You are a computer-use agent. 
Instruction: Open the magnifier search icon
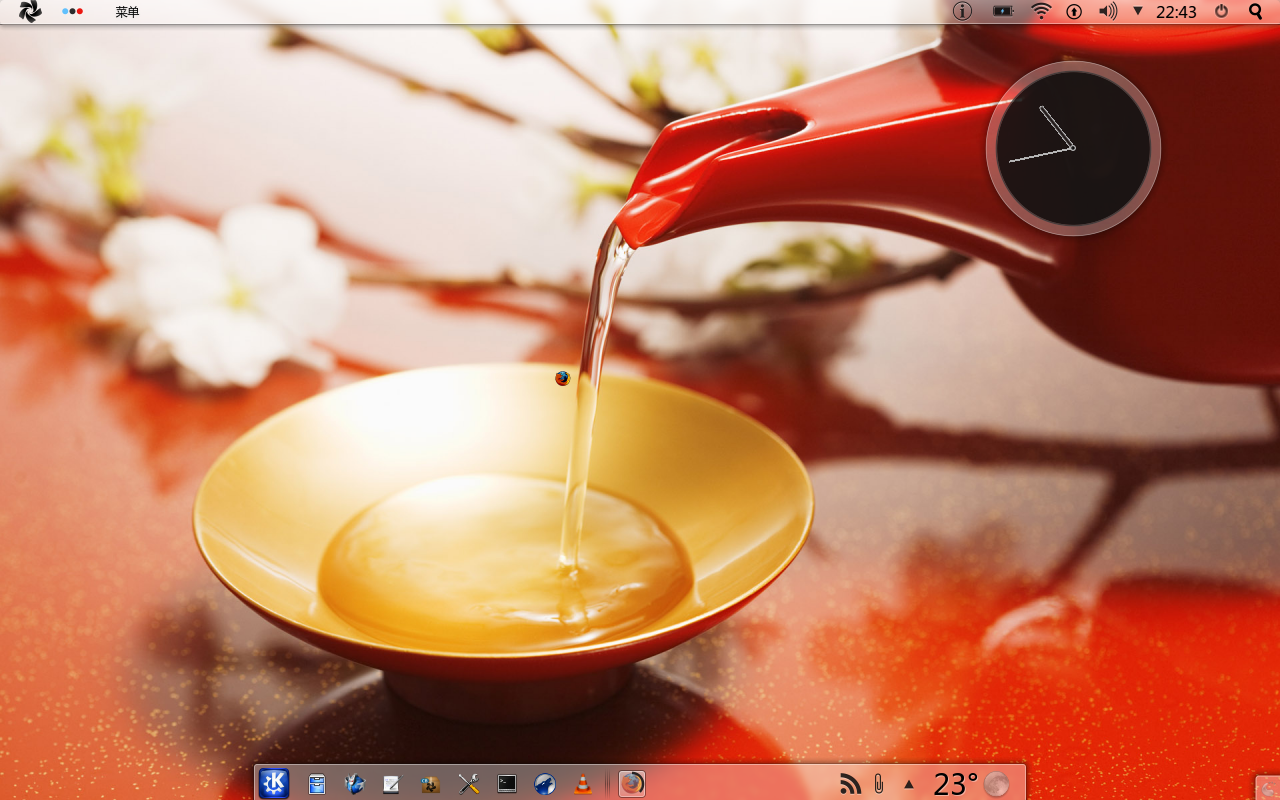[x=1256, y=11]
